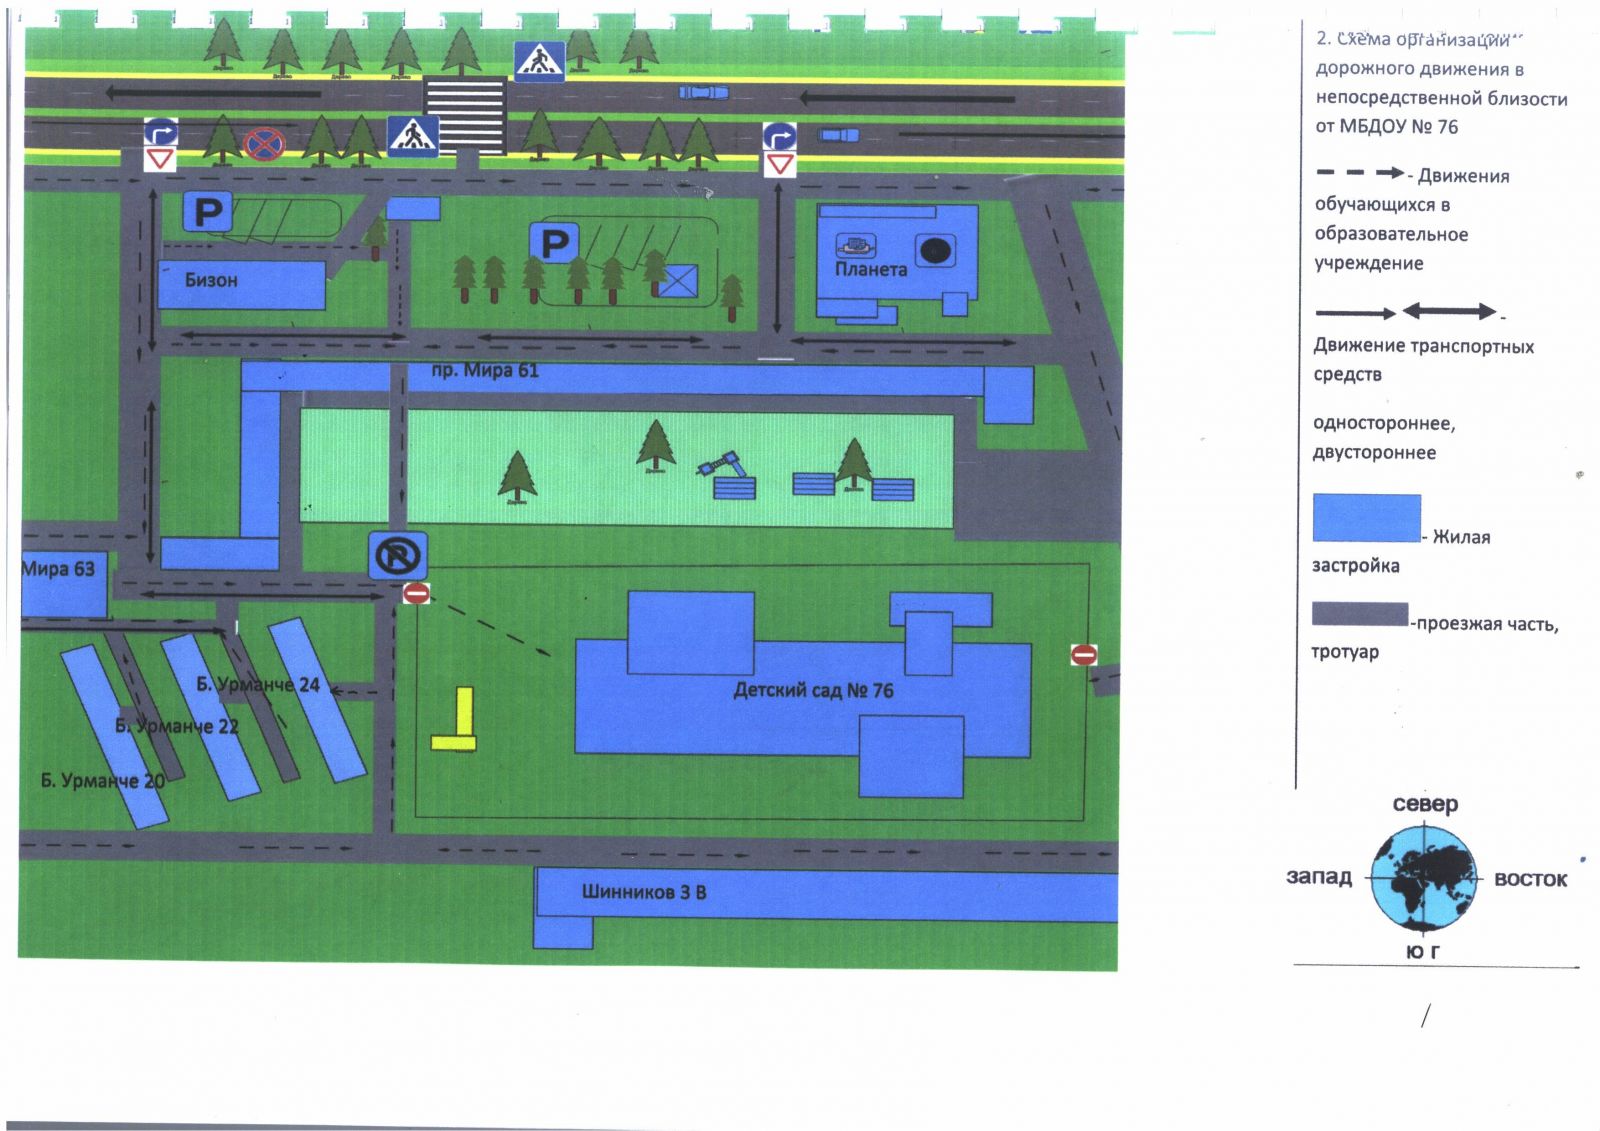Click the turn-right sign left of Планета
The width and height of the screenshot is (1600, 1131).
779,136
